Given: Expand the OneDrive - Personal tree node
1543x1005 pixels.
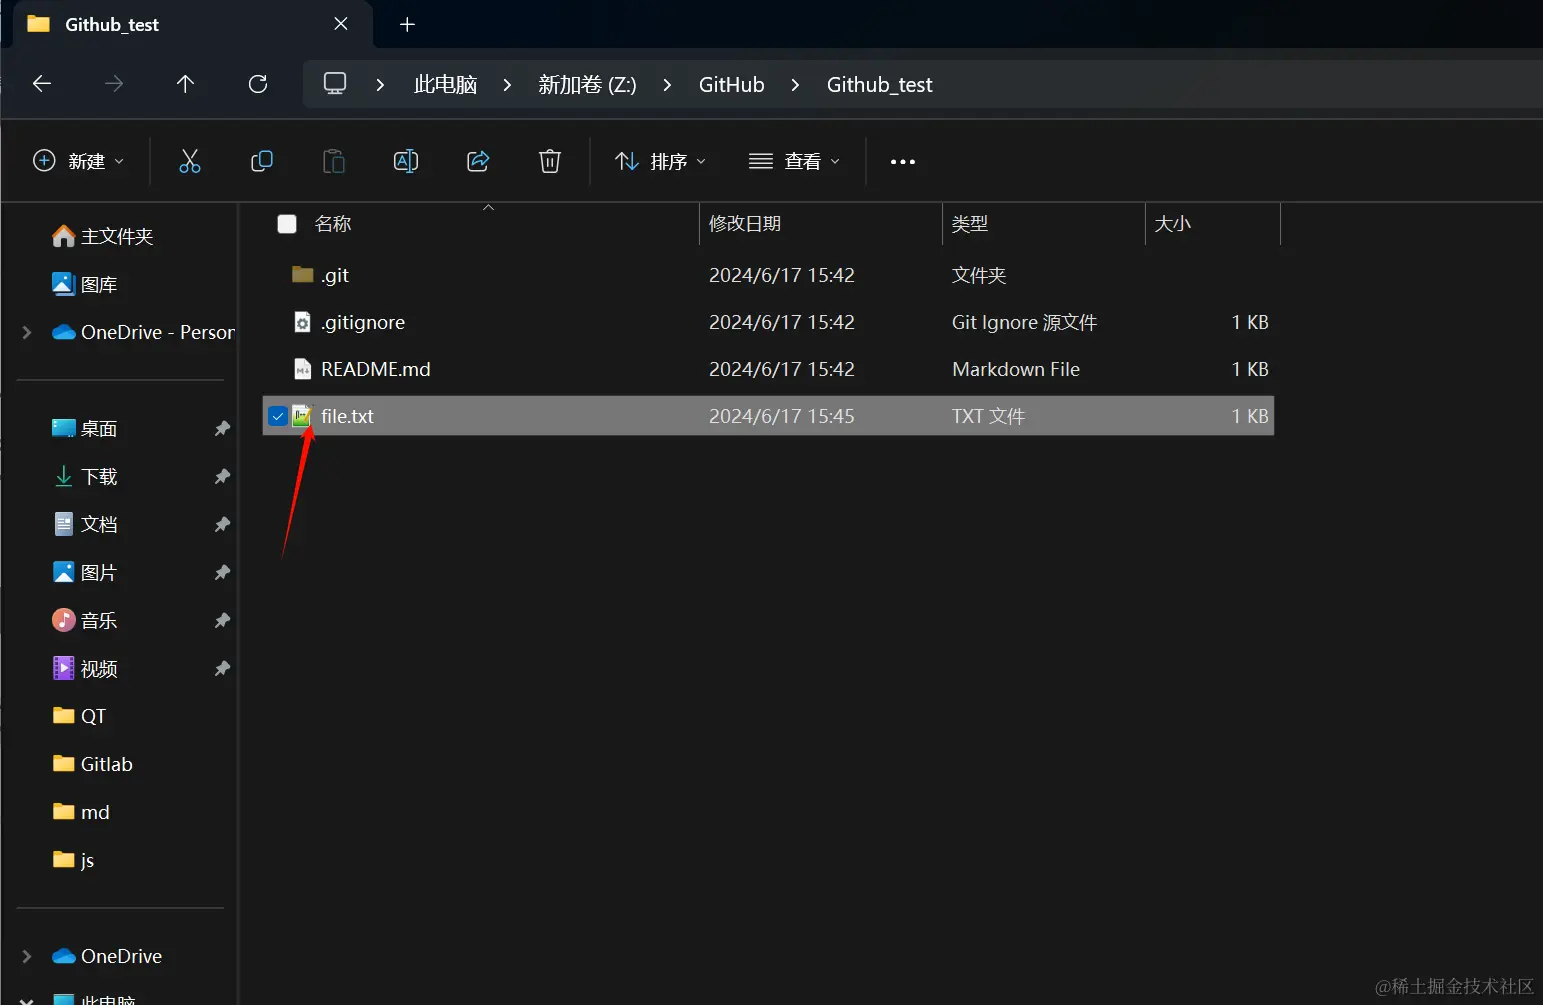Looking at the screenshot, I should [x=27, y=332].
